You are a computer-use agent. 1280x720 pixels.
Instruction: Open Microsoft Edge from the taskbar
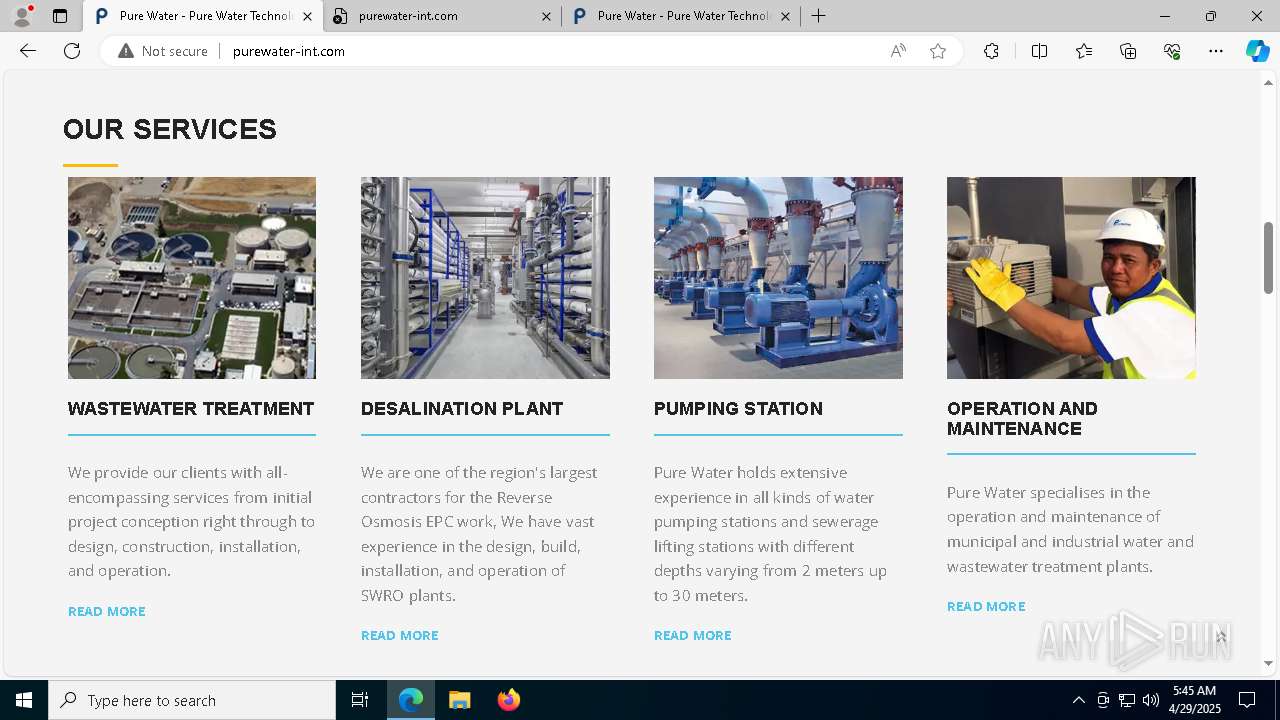(x=411, y=700)
